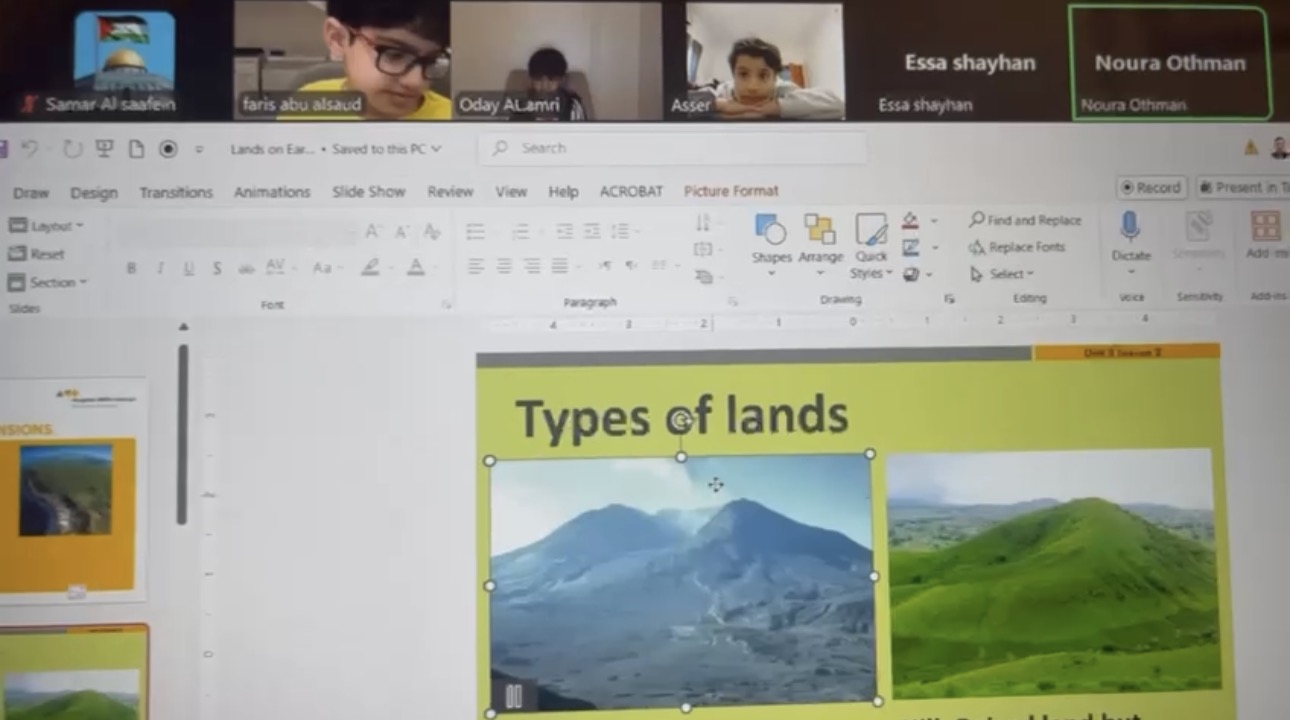Switch to the Transitions tab
Viewport: 1290px width, 720px height.
coord(176,192)
